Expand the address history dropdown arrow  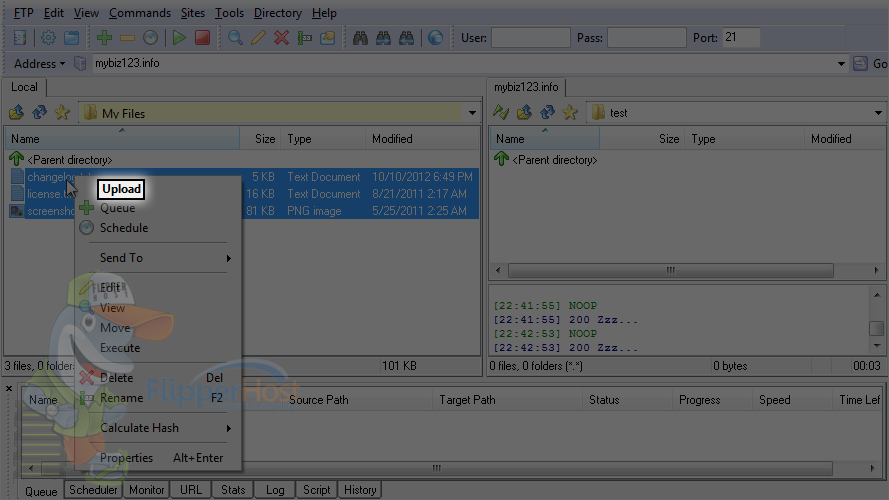point(841,63)
